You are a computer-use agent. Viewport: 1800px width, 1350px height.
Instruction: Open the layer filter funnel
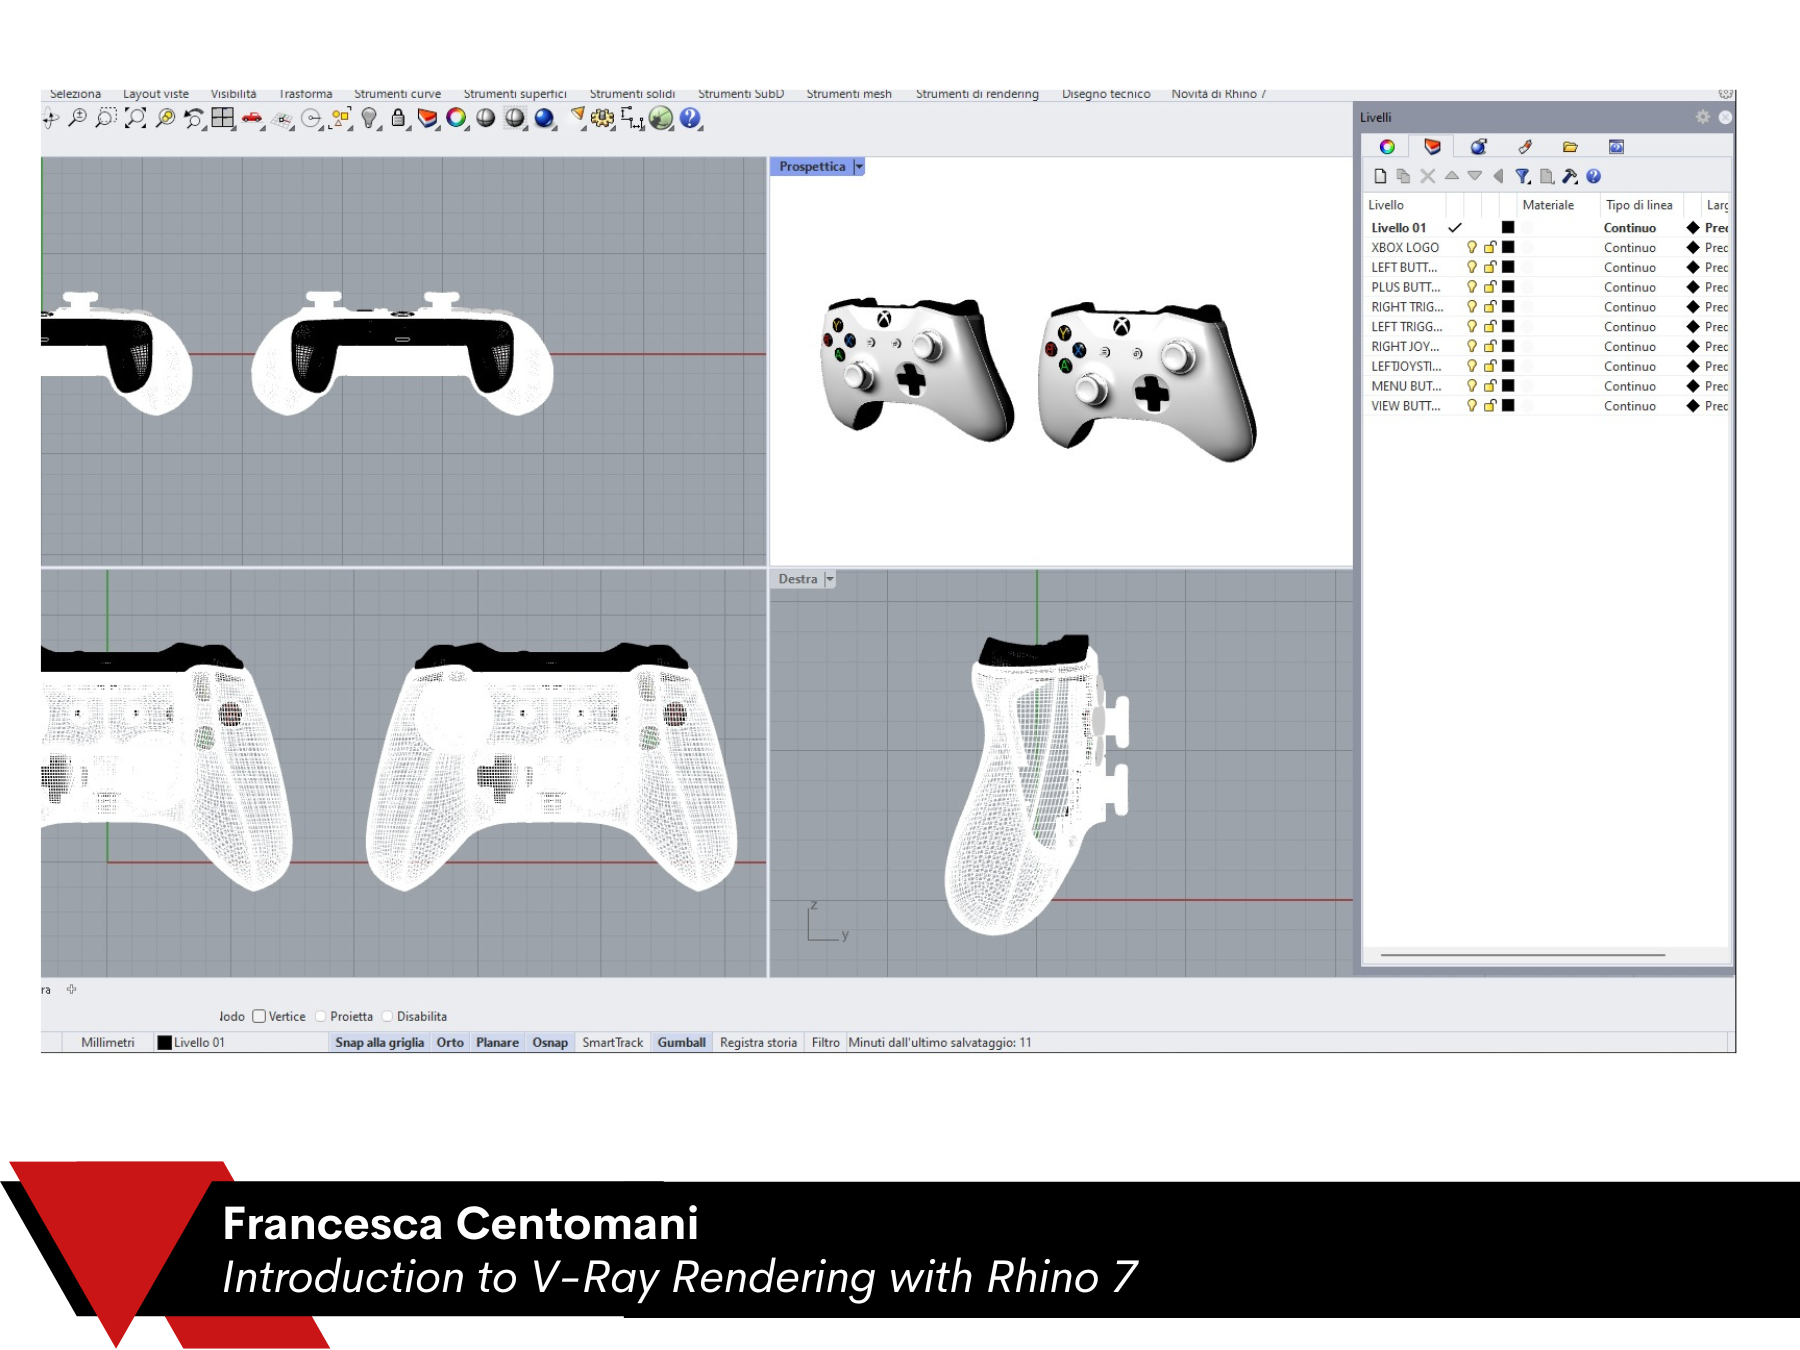(x=1522, y=176)
